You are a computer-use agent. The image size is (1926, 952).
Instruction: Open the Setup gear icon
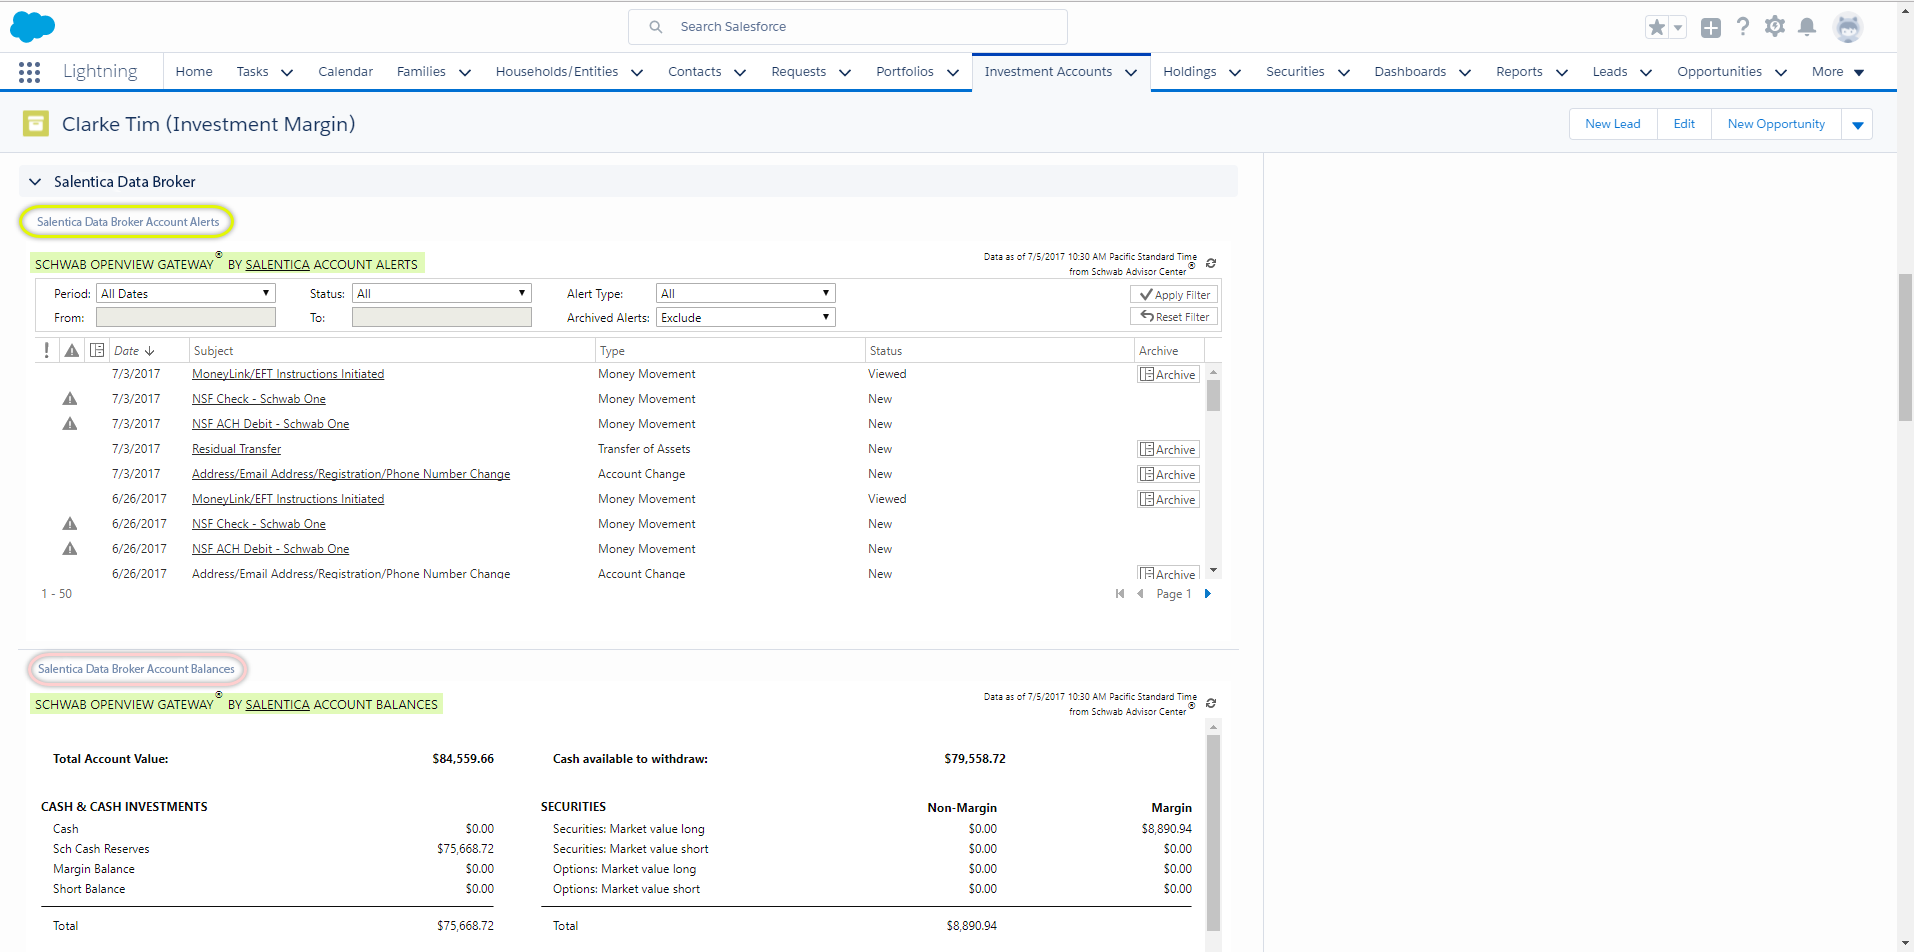point(1775,27)
